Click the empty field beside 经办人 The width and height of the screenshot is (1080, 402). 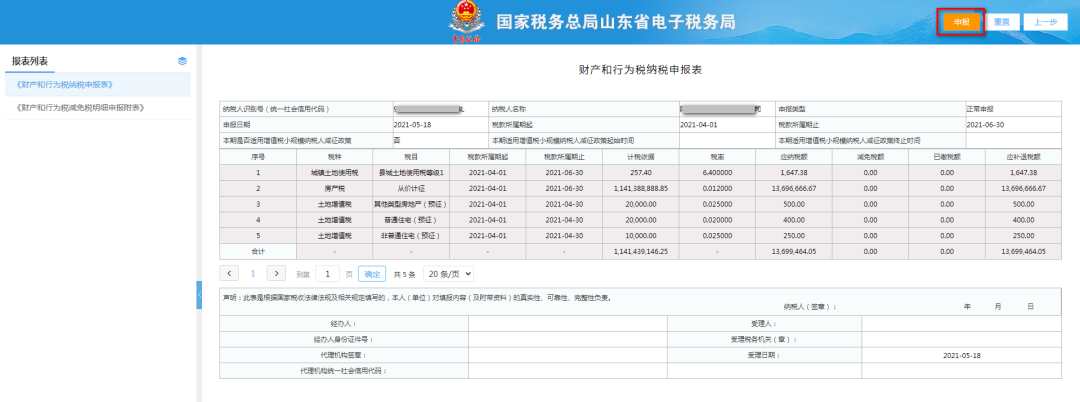tap(568, 324)
